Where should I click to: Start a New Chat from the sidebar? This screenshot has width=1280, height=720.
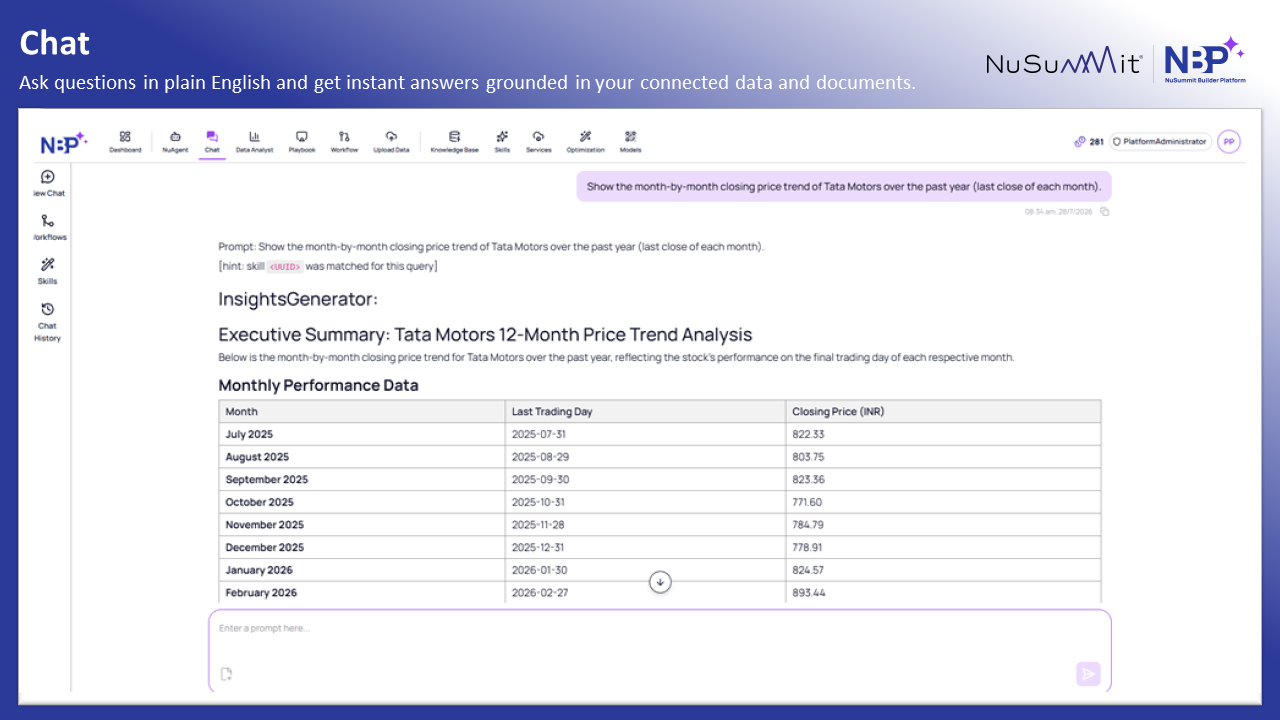pos(47,183)
